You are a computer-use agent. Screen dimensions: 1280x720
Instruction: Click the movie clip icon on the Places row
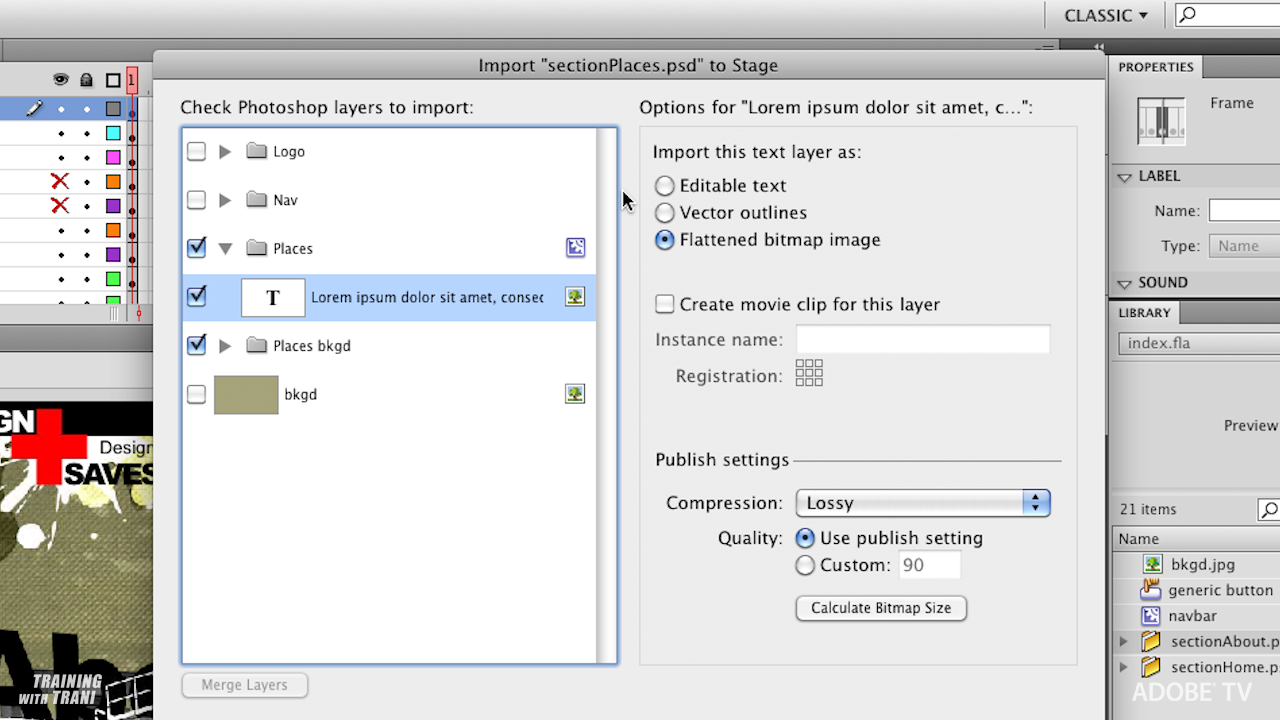[575, 247]
